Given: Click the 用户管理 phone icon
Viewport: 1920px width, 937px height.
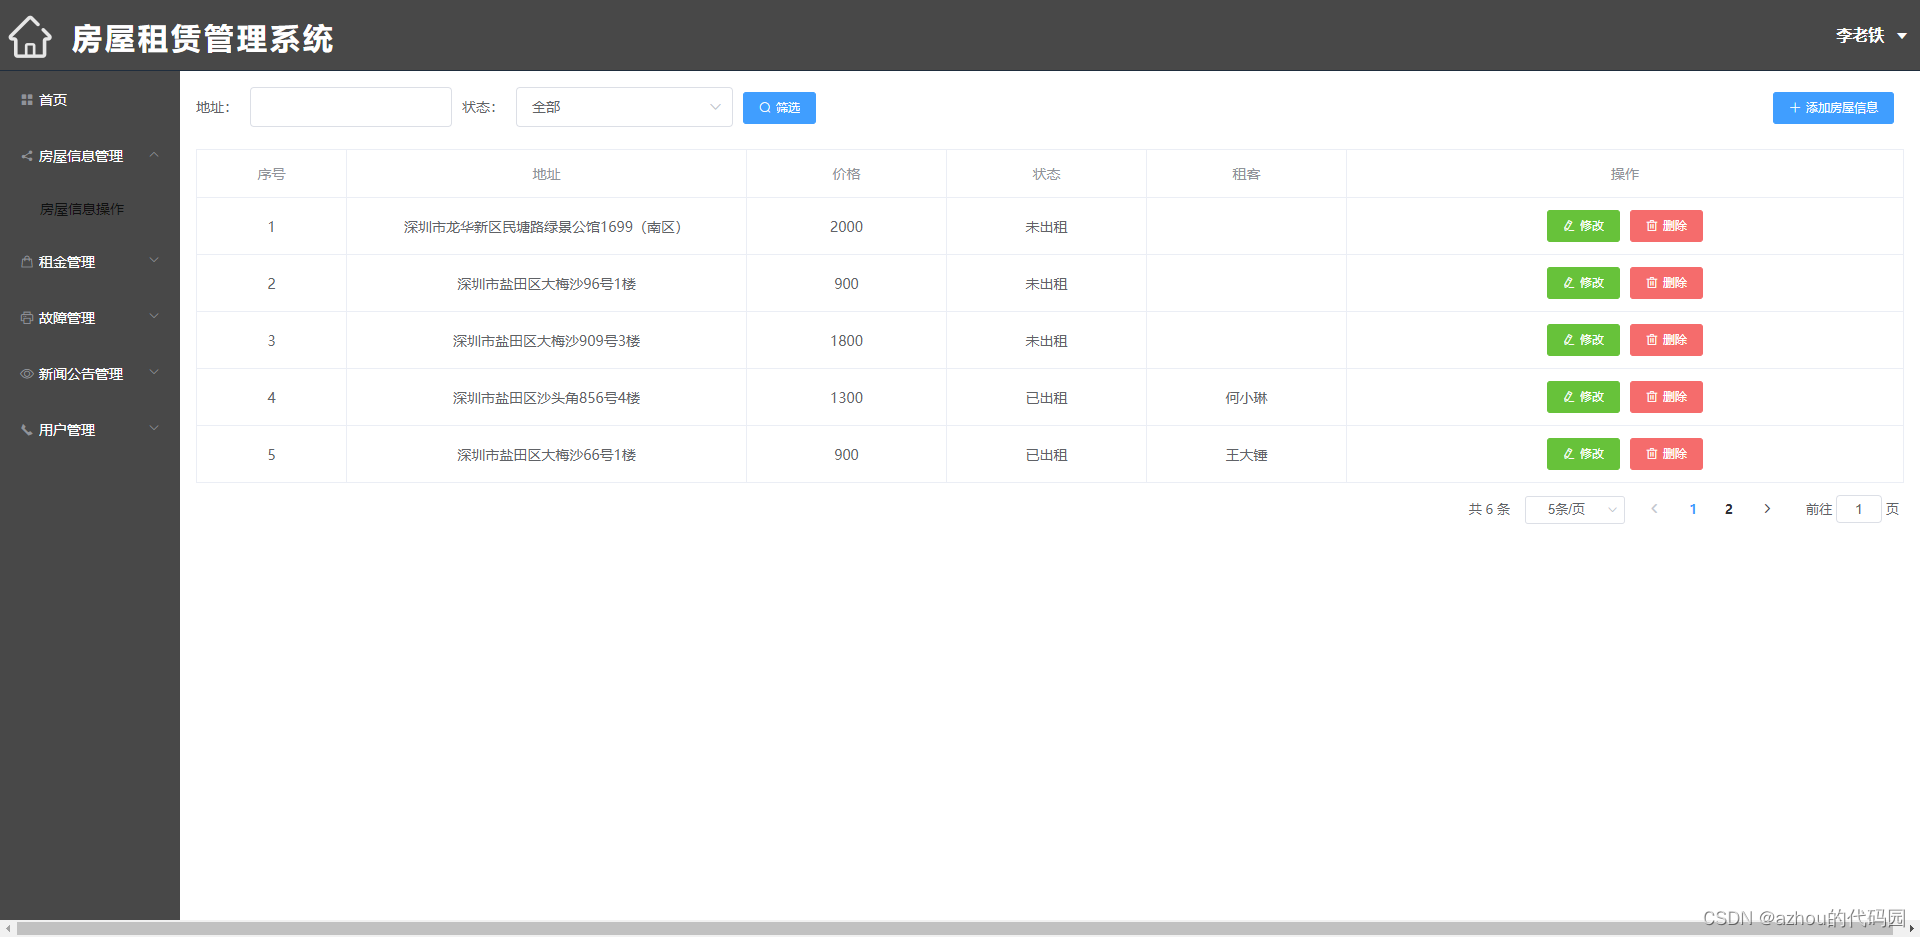Looking at the screenshot, I should point(27,430).
